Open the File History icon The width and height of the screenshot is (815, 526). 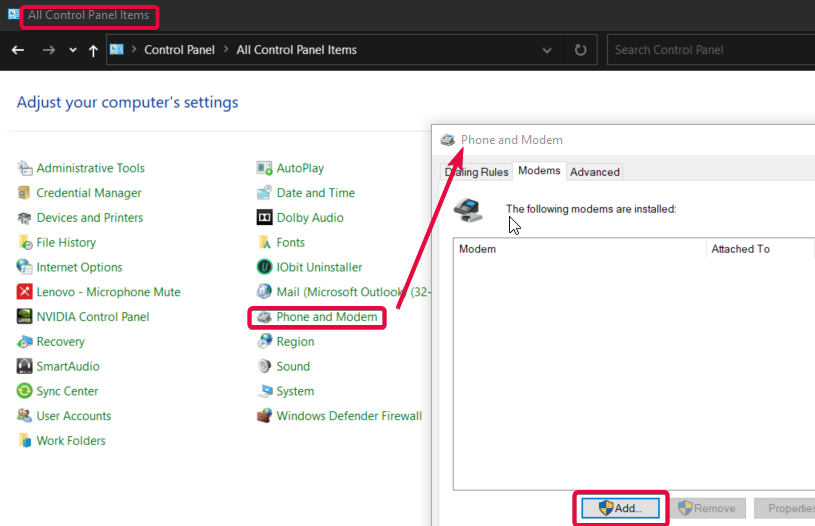[x=24, y=242]
